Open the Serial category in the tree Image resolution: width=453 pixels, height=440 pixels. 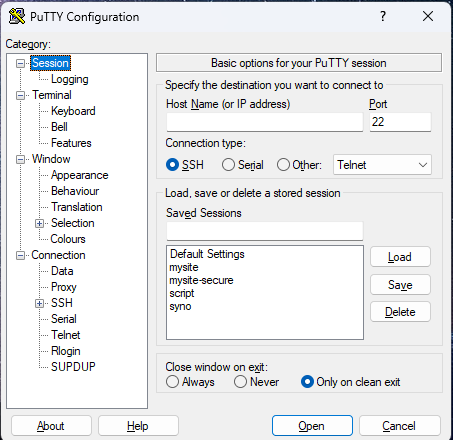pyautogui.click(x=64, y=319)
